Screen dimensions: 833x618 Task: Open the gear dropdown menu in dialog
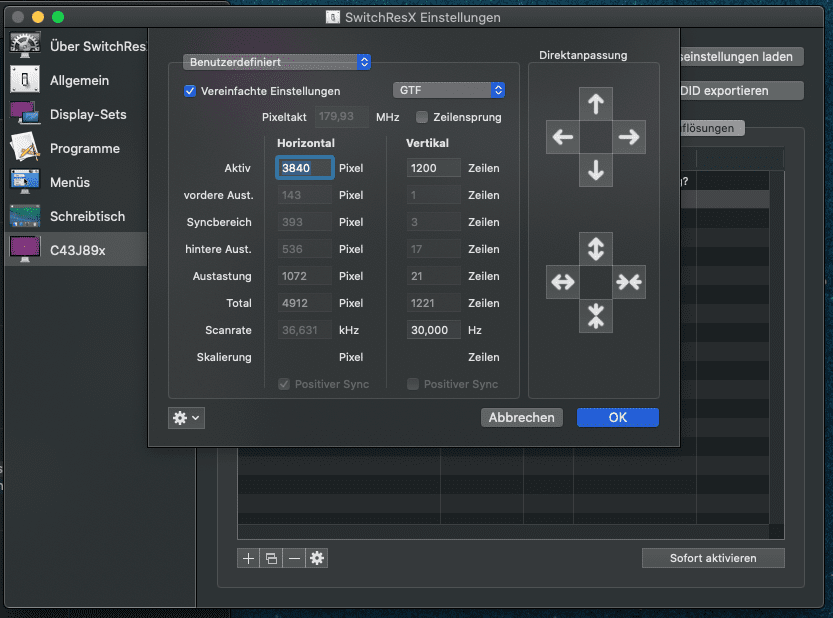click(186, 418)
